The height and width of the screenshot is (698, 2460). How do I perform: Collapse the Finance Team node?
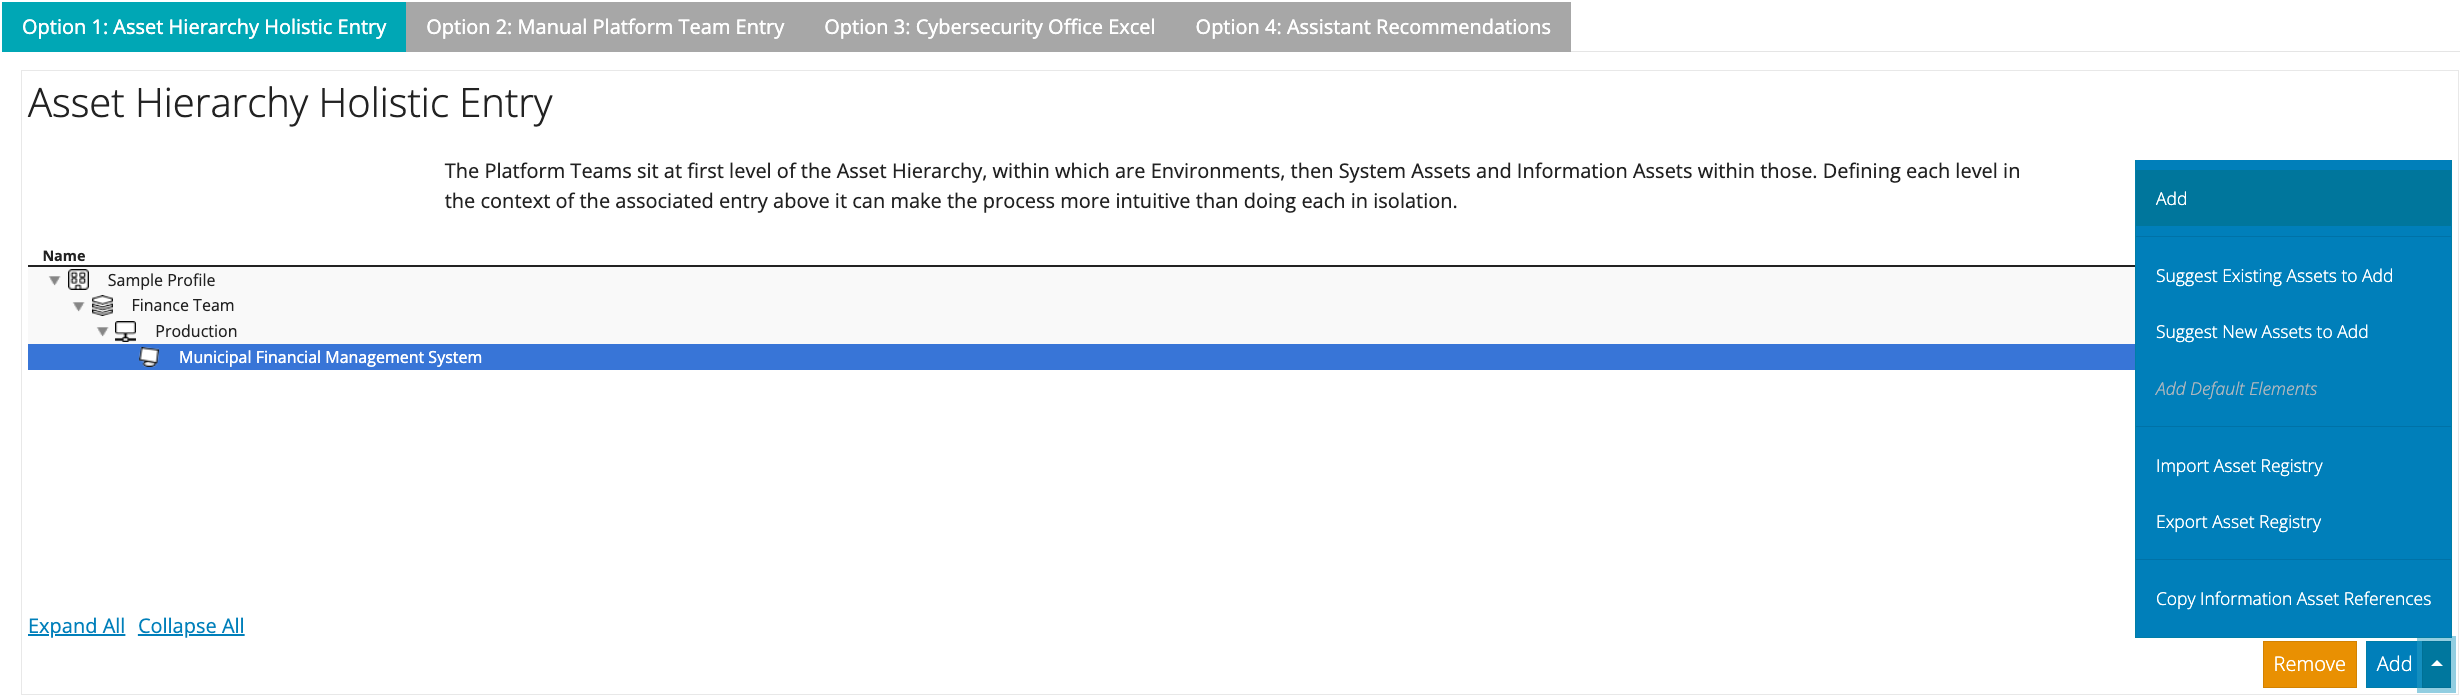(x=79, y=306)
